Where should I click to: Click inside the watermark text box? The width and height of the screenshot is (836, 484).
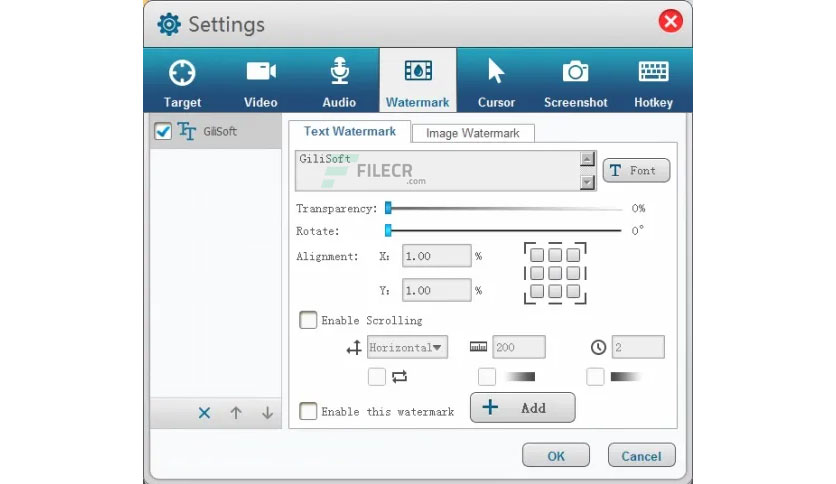point(437,171)
